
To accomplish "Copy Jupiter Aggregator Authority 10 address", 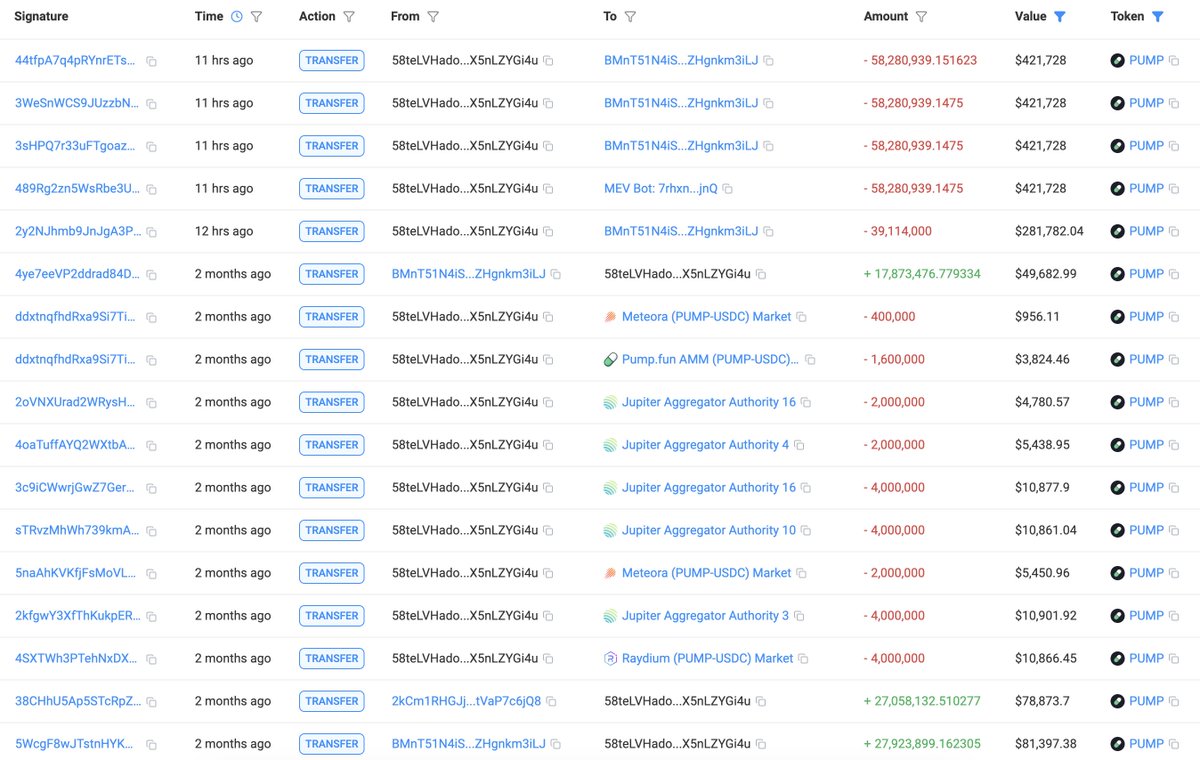I will [806, 531].
